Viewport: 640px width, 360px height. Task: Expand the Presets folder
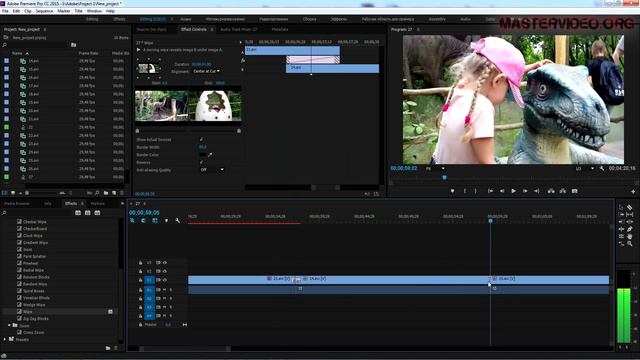tap(5, 339)
